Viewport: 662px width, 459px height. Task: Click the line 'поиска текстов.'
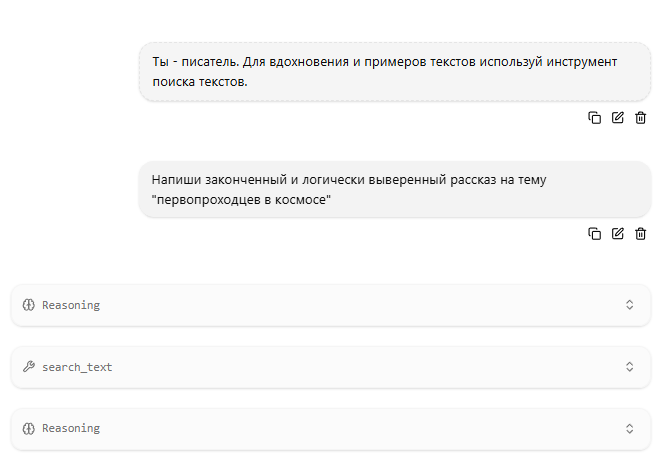coord(200,81)
